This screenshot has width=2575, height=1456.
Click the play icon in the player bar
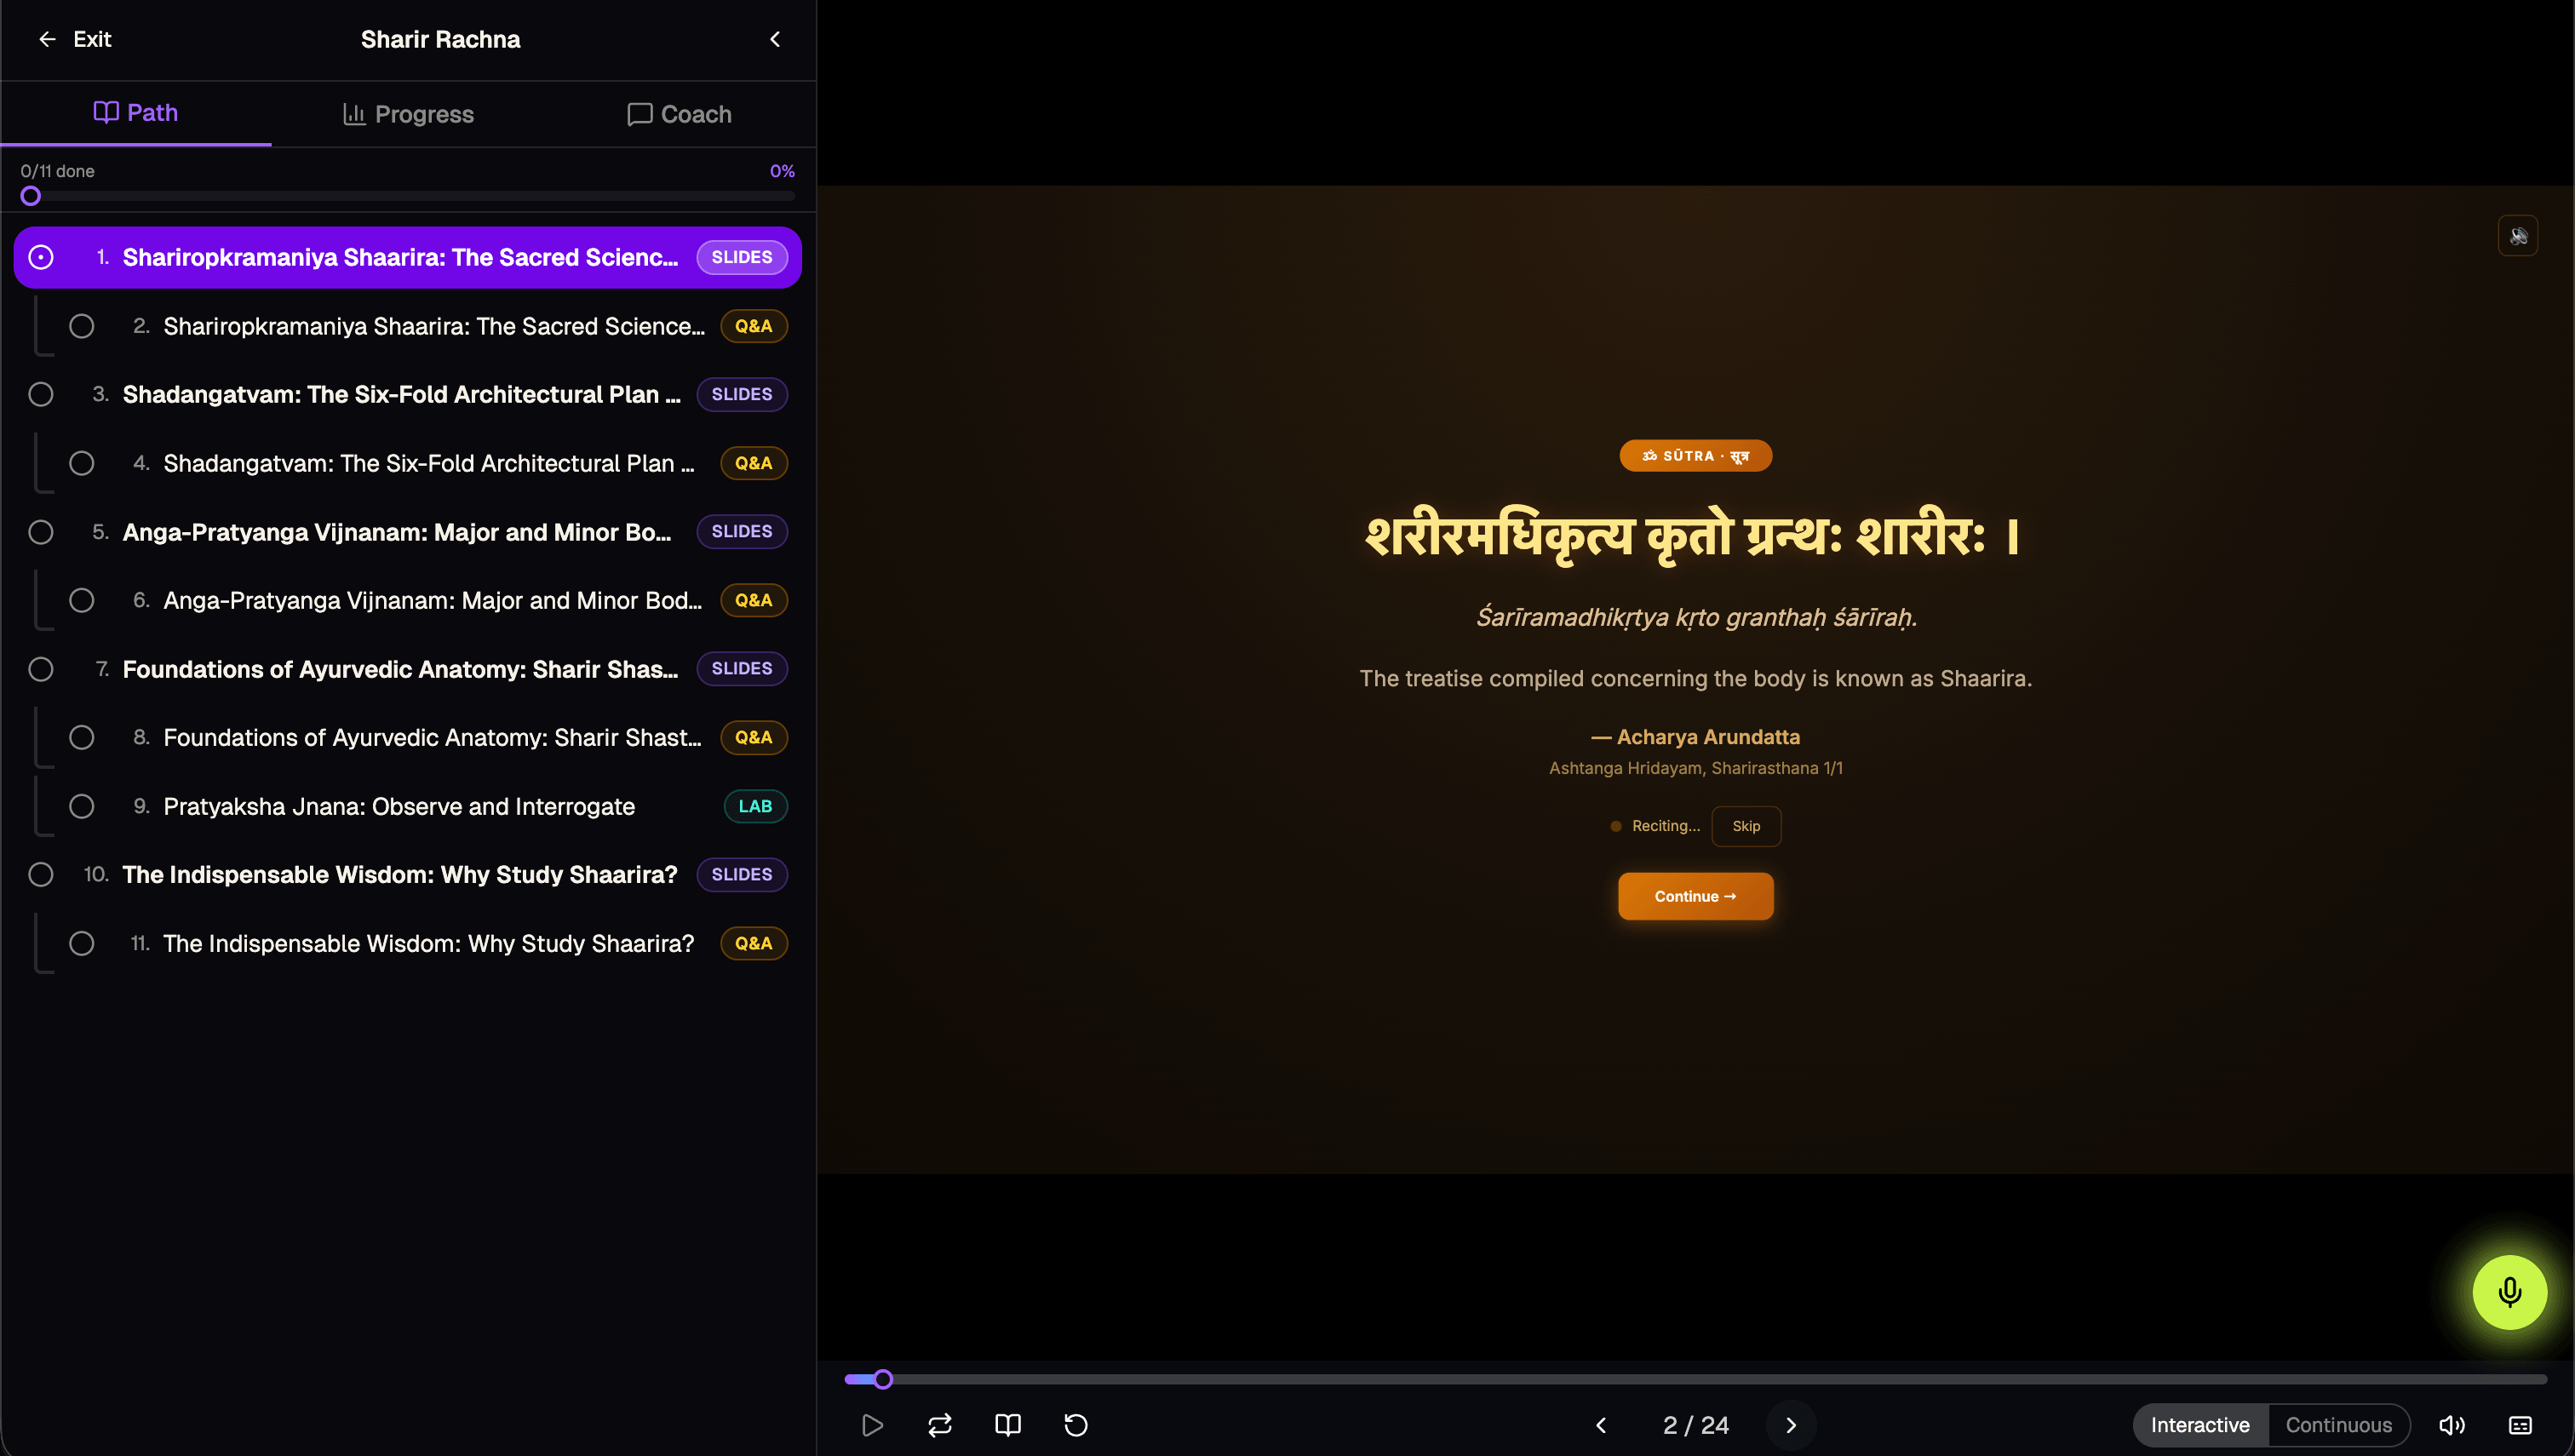point(872,1425)
